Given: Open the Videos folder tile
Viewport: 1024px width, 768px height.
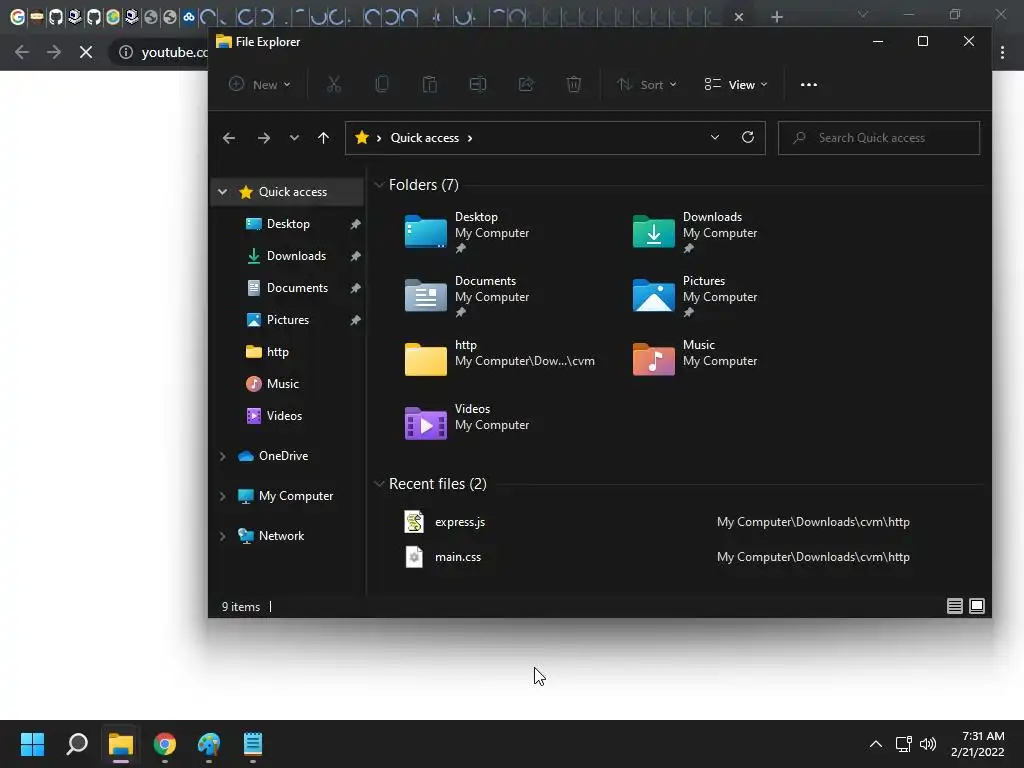Looking at the screenshot, I should coord(467,421).
